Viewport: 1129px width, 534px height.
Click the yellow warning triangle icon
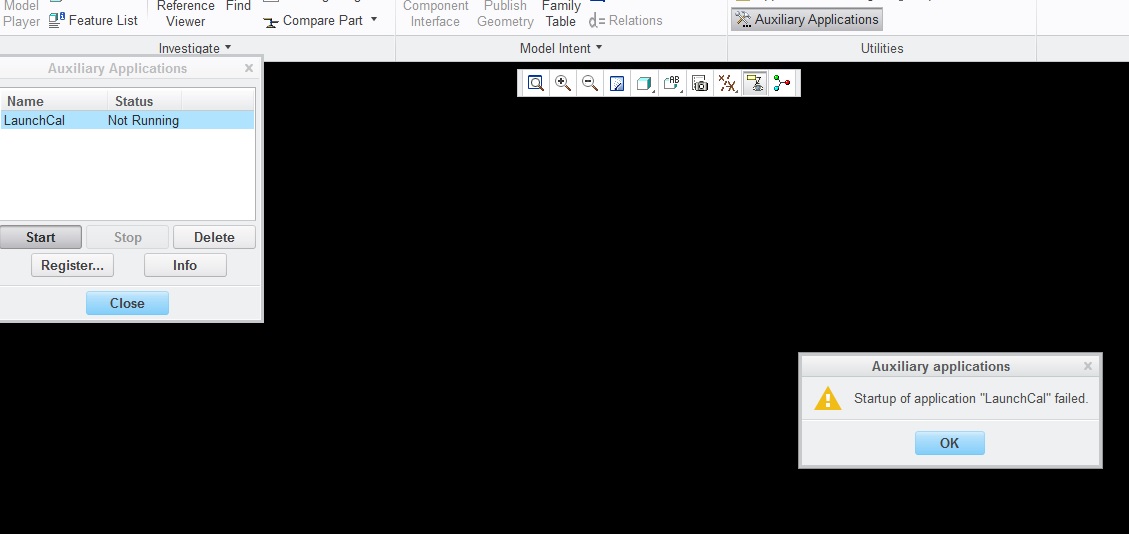click(828, 398)
